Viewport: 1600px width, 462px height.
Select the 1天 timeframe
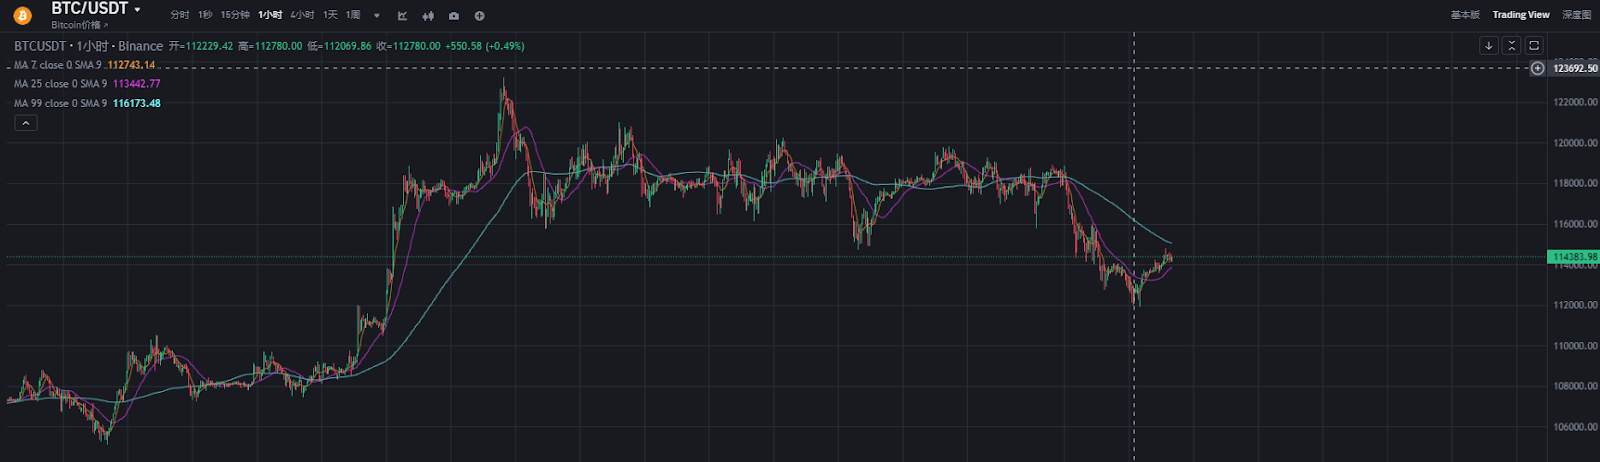[330, 15]
